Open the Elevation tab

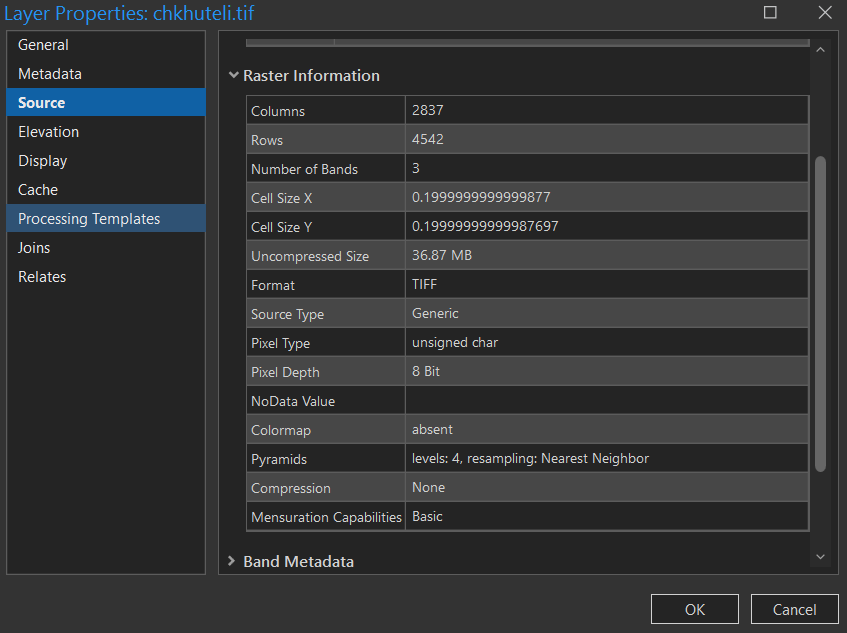click(48, 132)
